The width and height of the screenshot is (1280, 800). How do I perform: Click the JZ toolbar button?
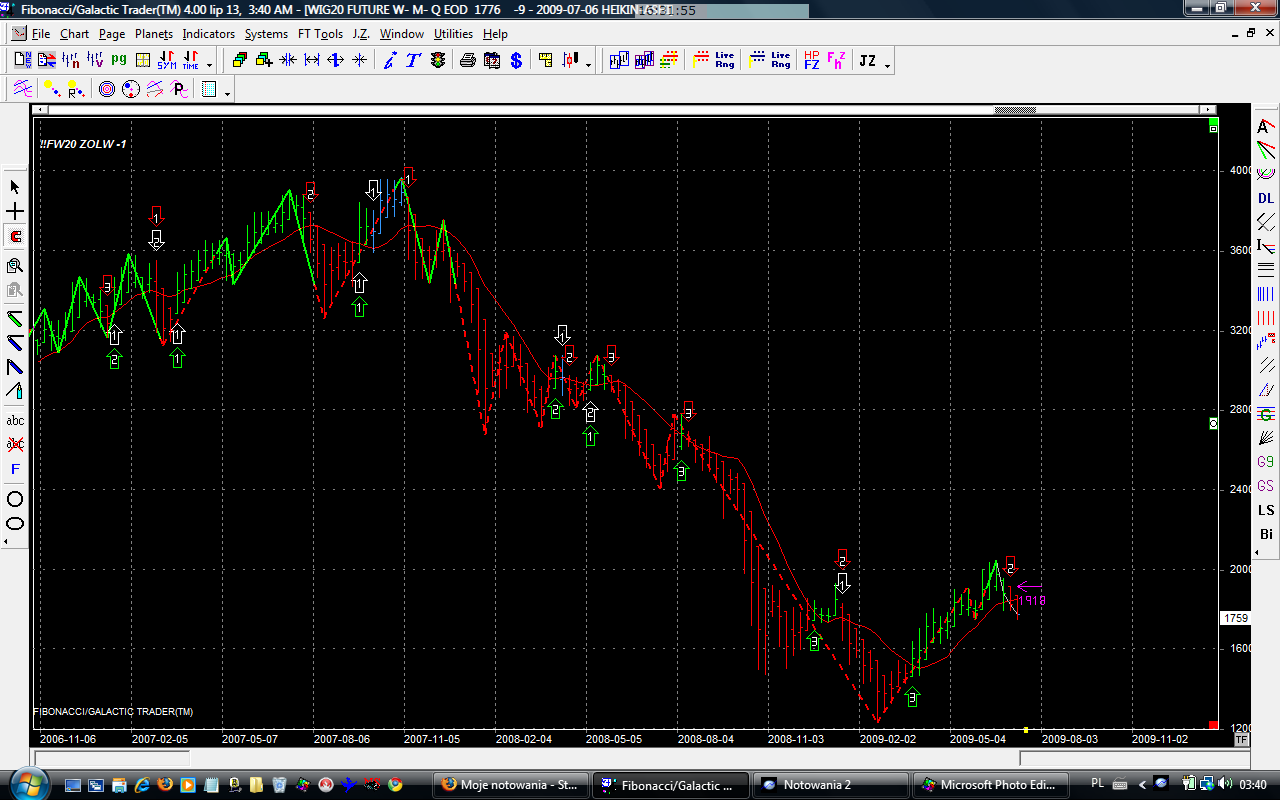point(867,61)
